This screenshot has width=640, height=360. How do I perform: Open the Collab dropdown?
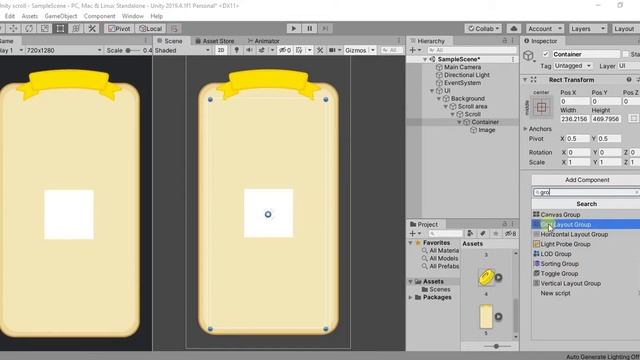[x=483, y=29]
